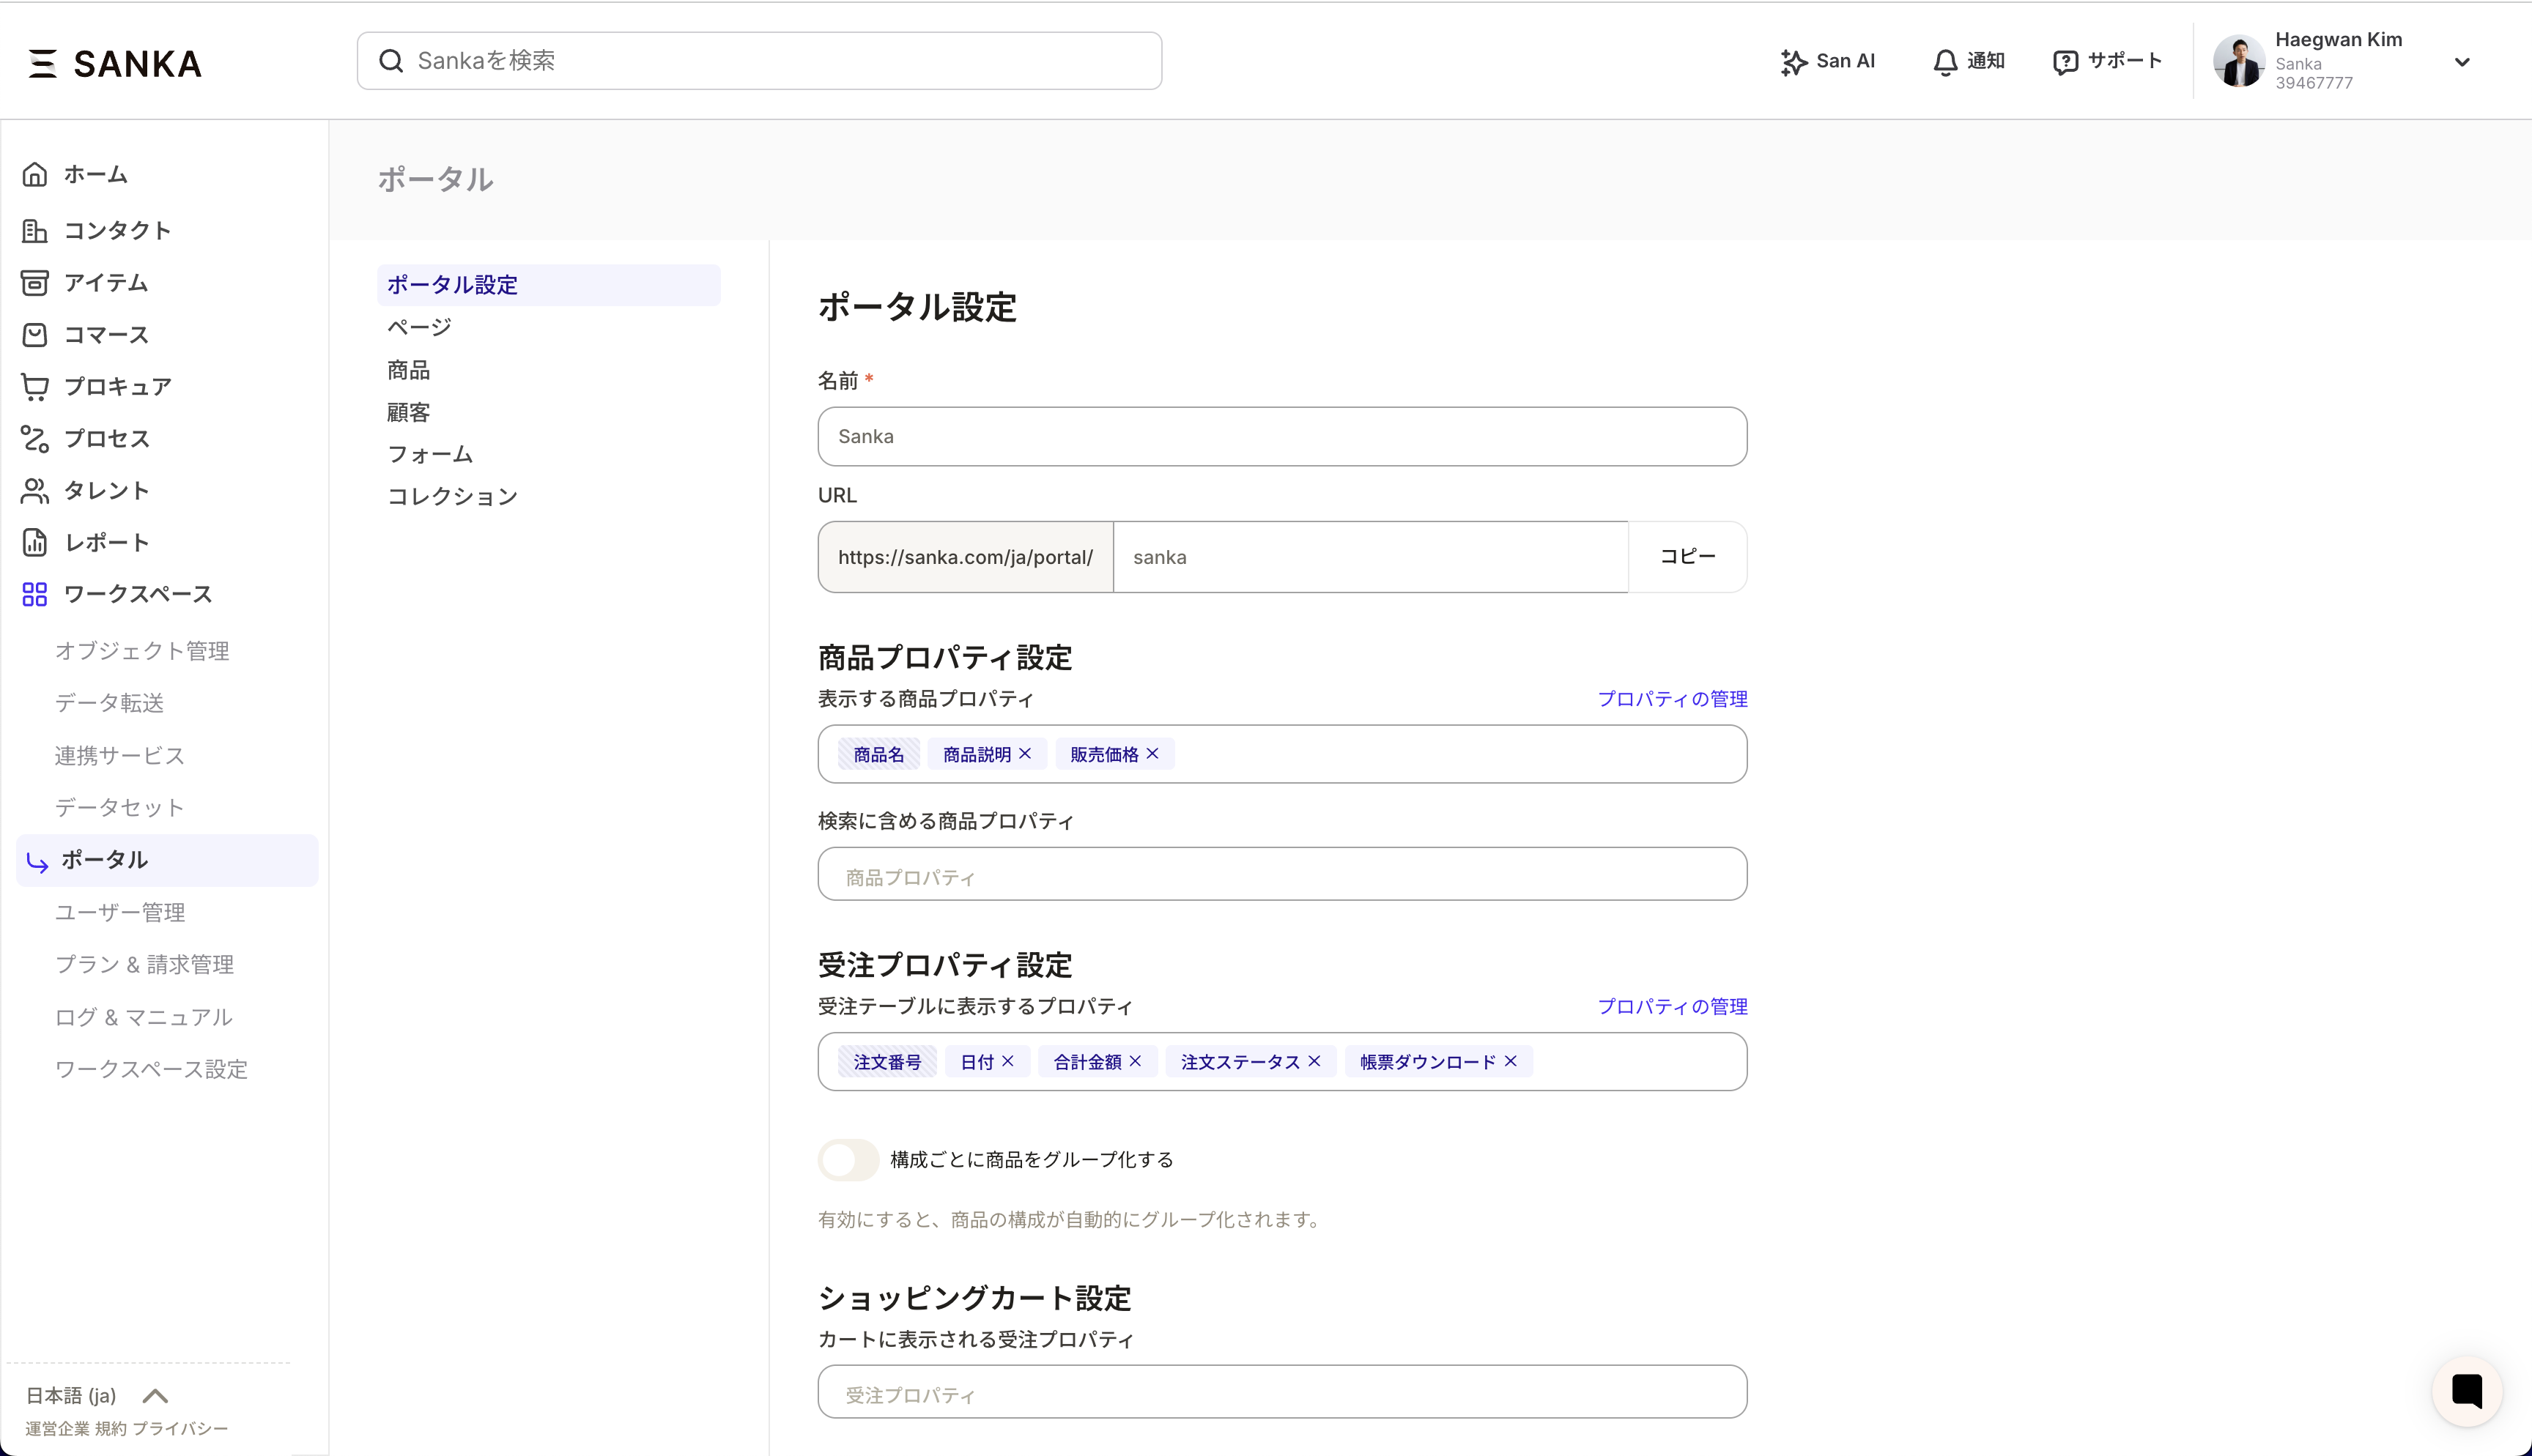Select the コレクション menu item
The width and height of the screenshot is (2532, 1456).
pos(452,497)
